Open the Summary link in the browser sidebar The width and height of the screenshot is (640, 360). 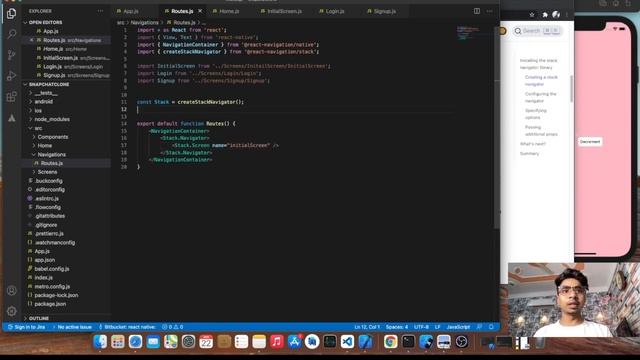[529, 153]
